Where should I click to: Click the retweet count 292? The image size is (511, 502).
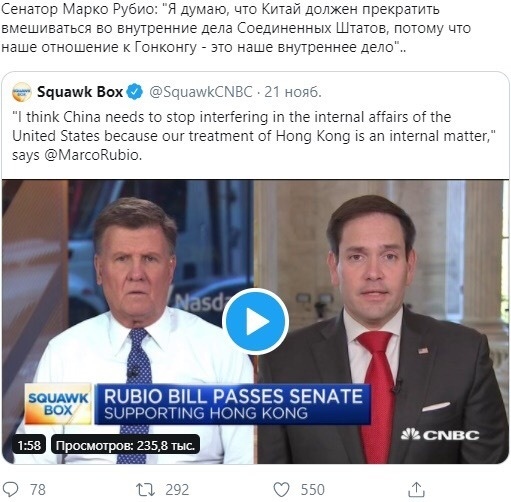[x=177, y=490]
